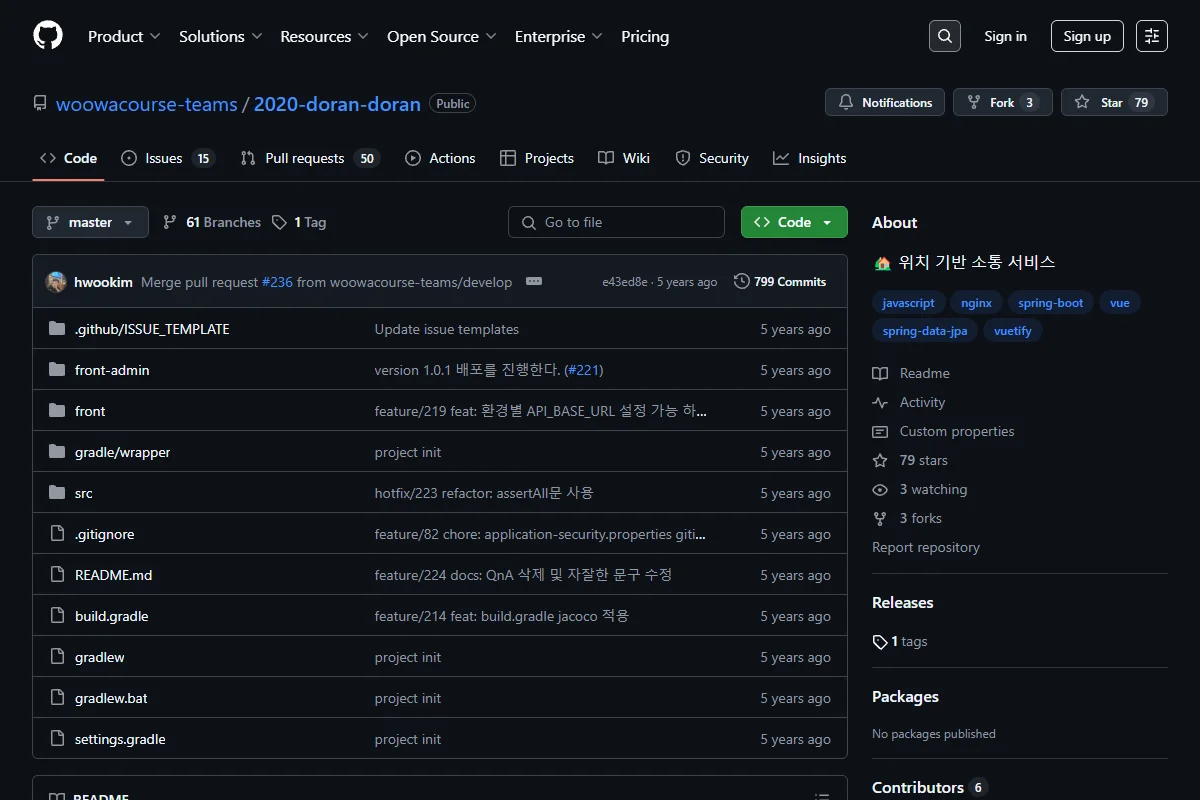Click the Sign up button
This screenshot has width=1200, height=800.
pyautogui.click(x=1087, y=36)
